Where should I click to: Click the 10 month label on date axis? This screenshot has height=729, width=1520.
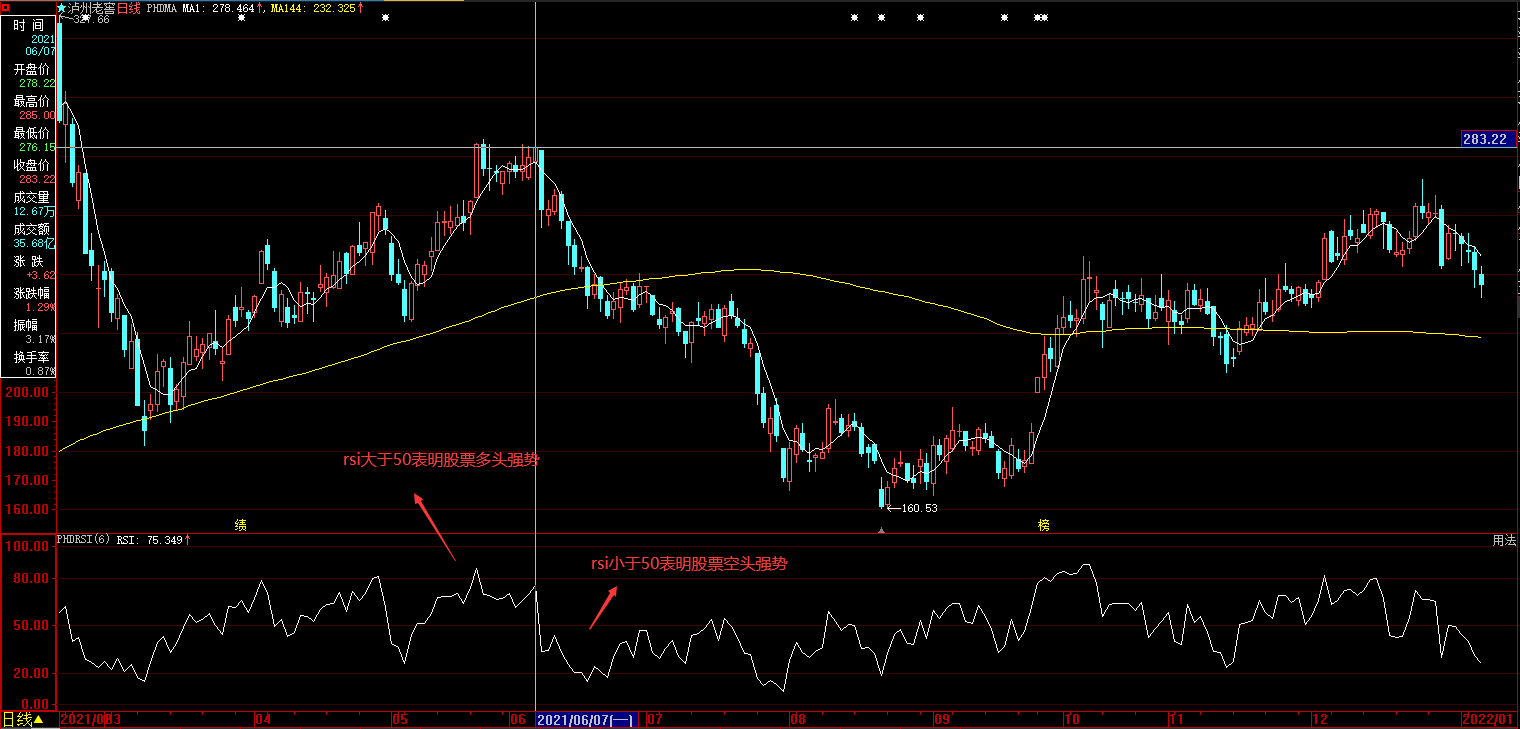point(1072,719)
